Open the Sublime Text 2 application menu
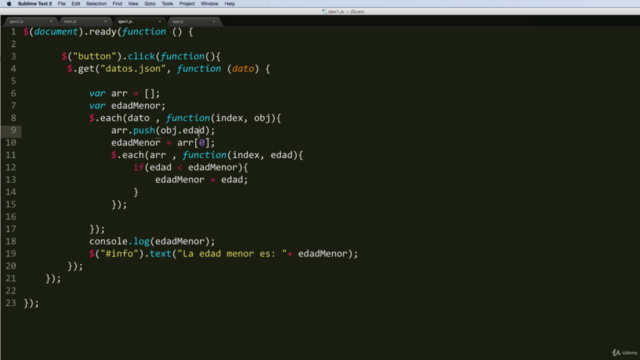 click(x=35, y=4)
